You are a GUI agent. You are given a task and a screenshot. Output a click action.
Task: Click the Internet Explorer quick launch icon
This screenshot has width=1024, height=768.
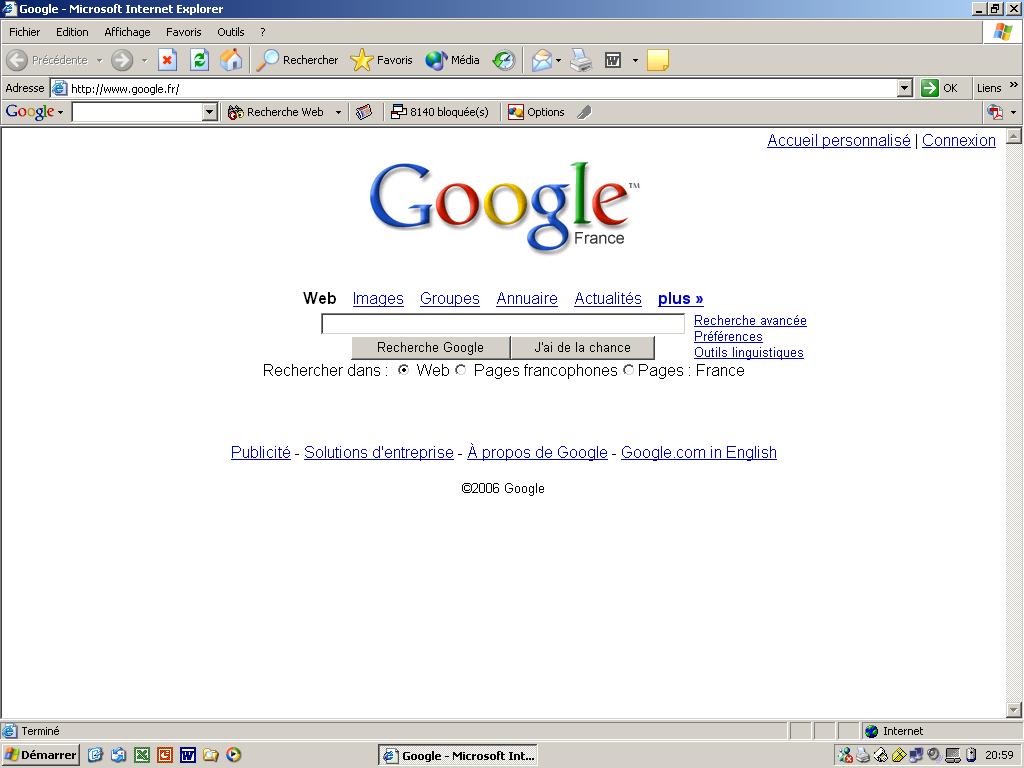pos(95,756)
